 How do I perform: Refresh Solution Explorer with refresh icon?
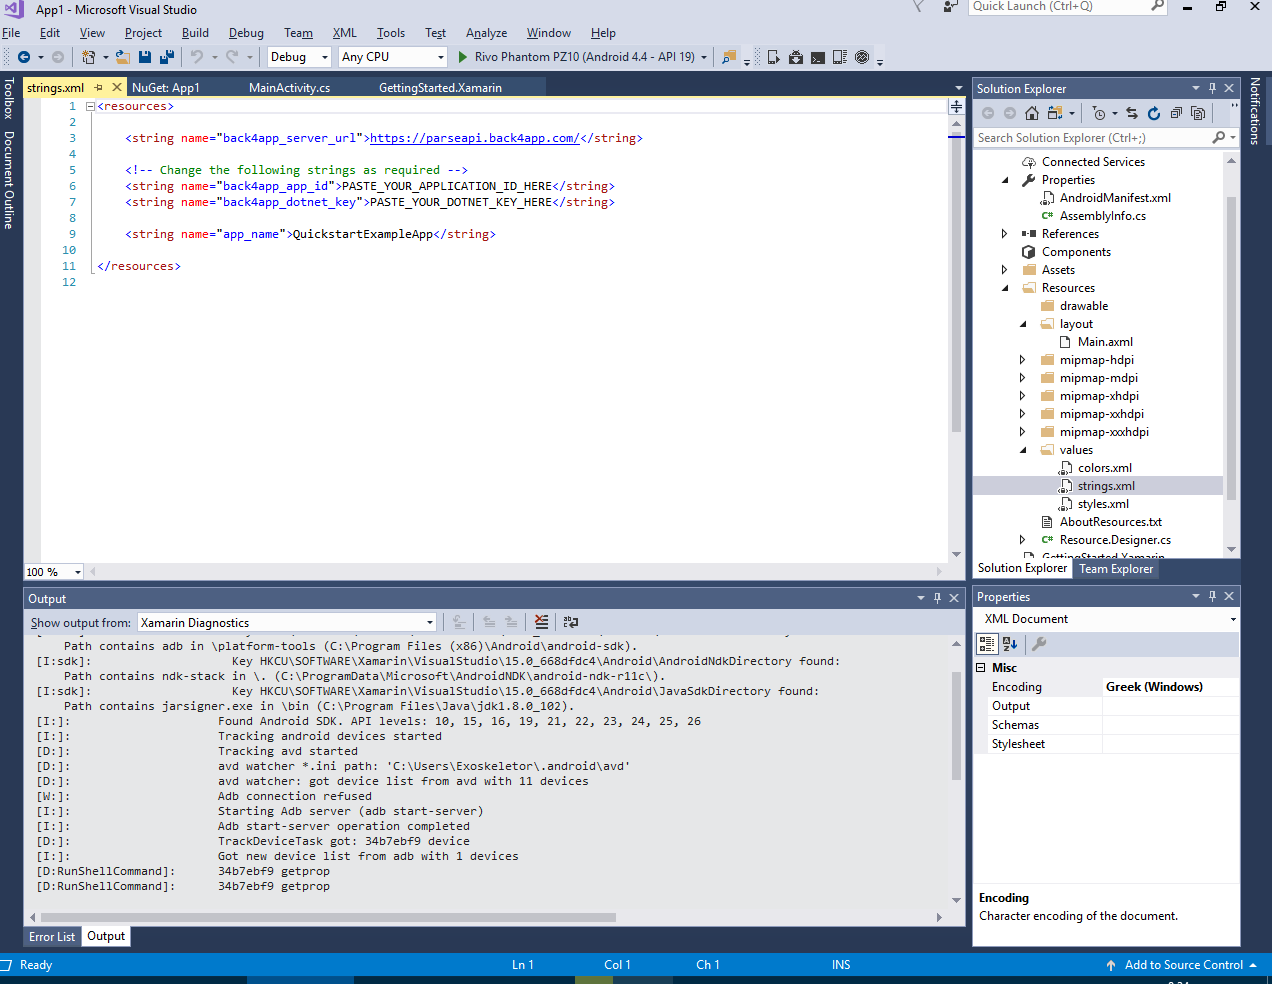point(1154,113)
